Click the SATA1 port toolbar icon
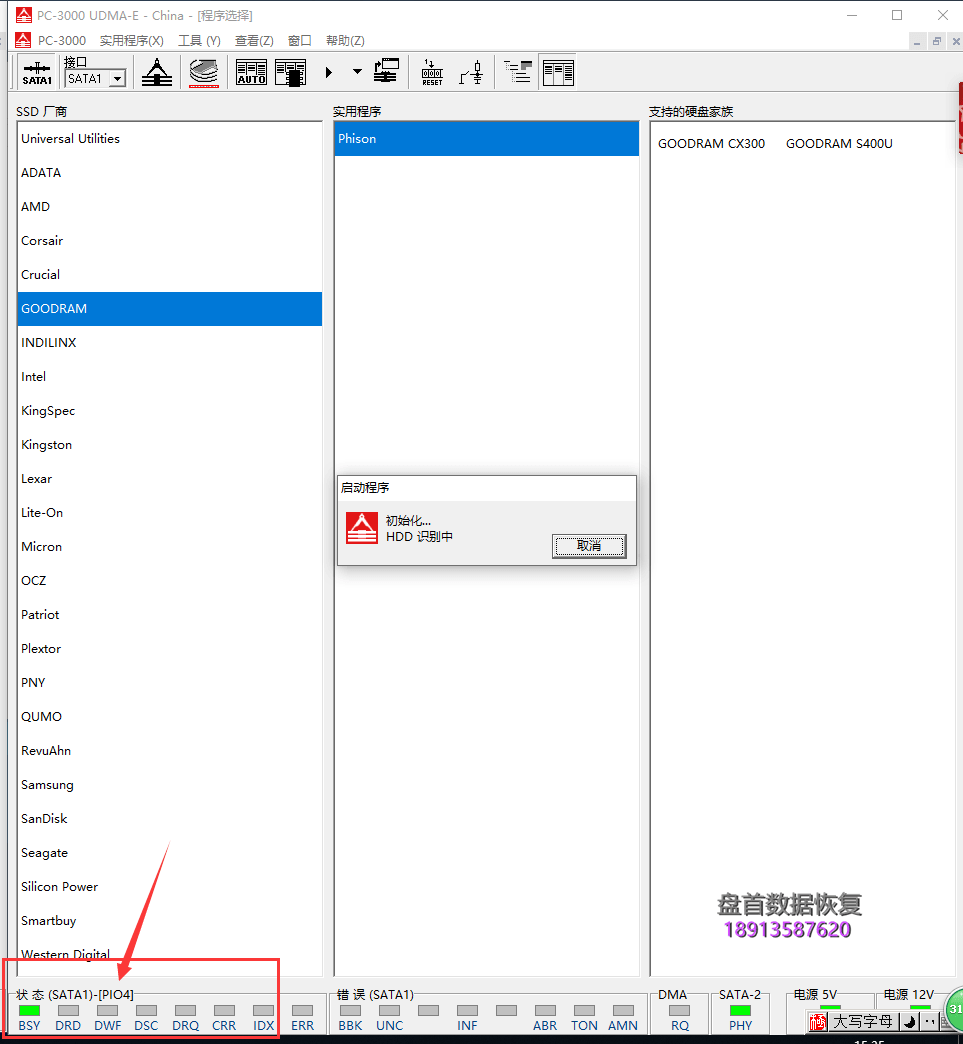The image size is (963, 1044). click(x=37, y=73)
